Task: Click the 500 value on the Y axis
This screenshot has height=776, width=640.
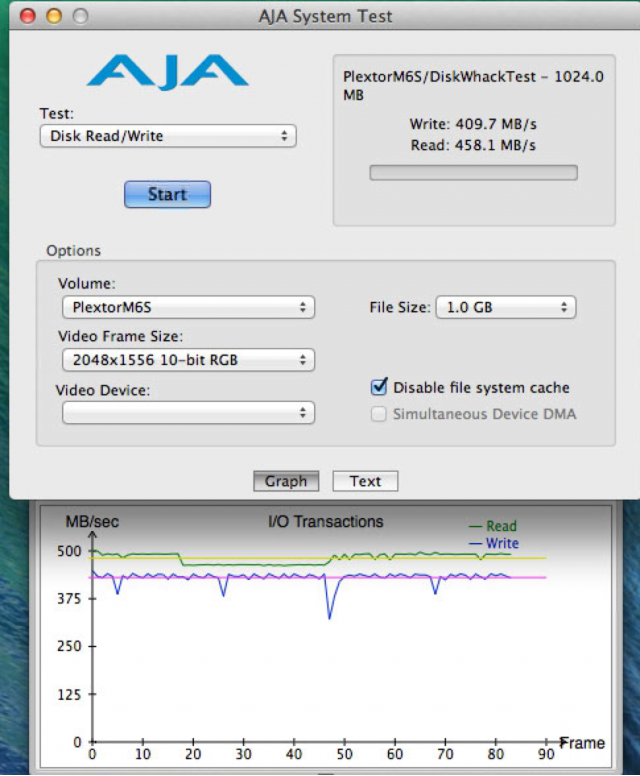Action: click(69, 551)
